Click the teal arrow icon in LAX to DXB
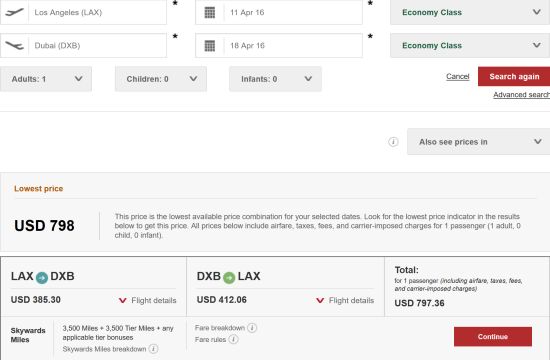Screen dimensions: 550x360 (42, 278)
